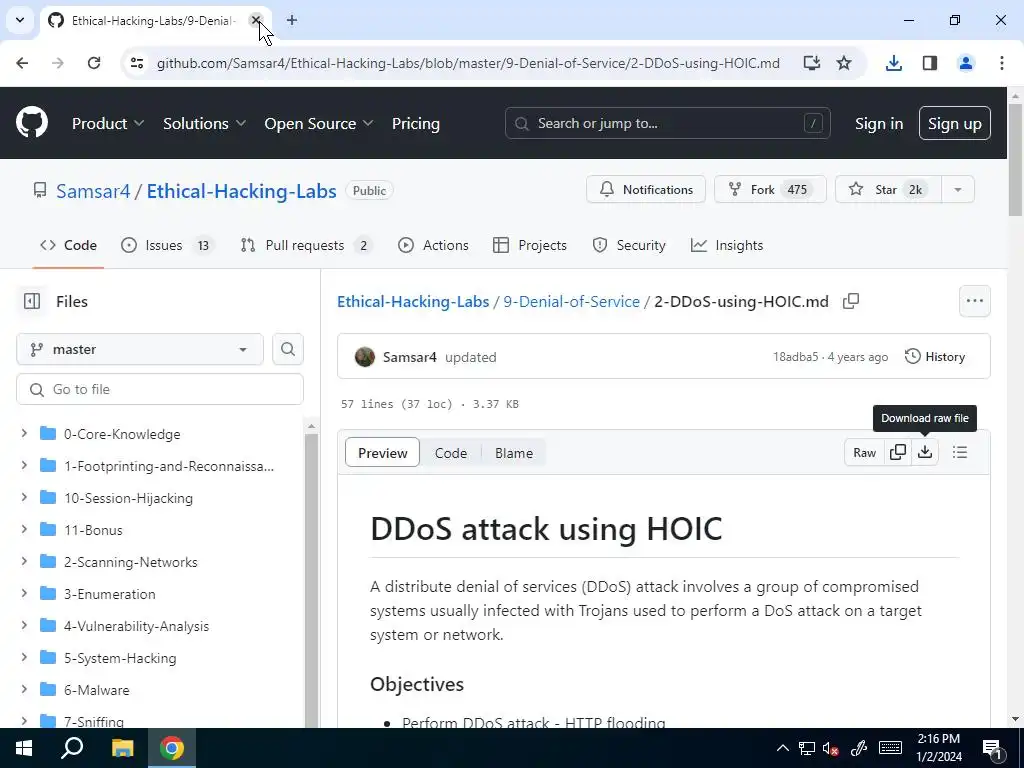The image size is (1024, 768).
Task: Open Windows taskbar search
Action: click(x=72, y=748)
